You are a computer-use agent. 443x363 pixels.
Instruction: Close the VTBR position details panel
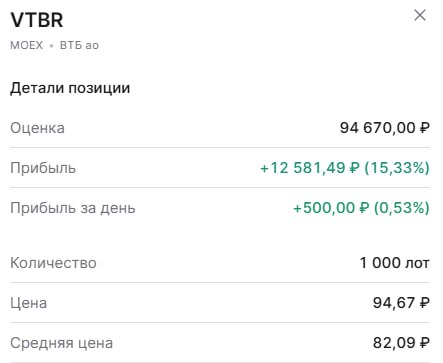pyautogui.click(x=420, y=15)
